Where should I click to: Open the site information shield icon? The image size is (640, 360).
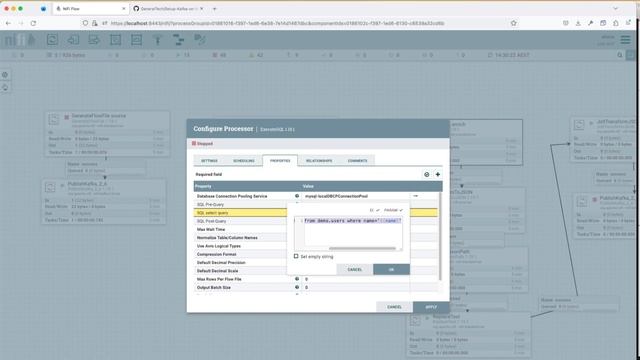[x=85, y=23]
